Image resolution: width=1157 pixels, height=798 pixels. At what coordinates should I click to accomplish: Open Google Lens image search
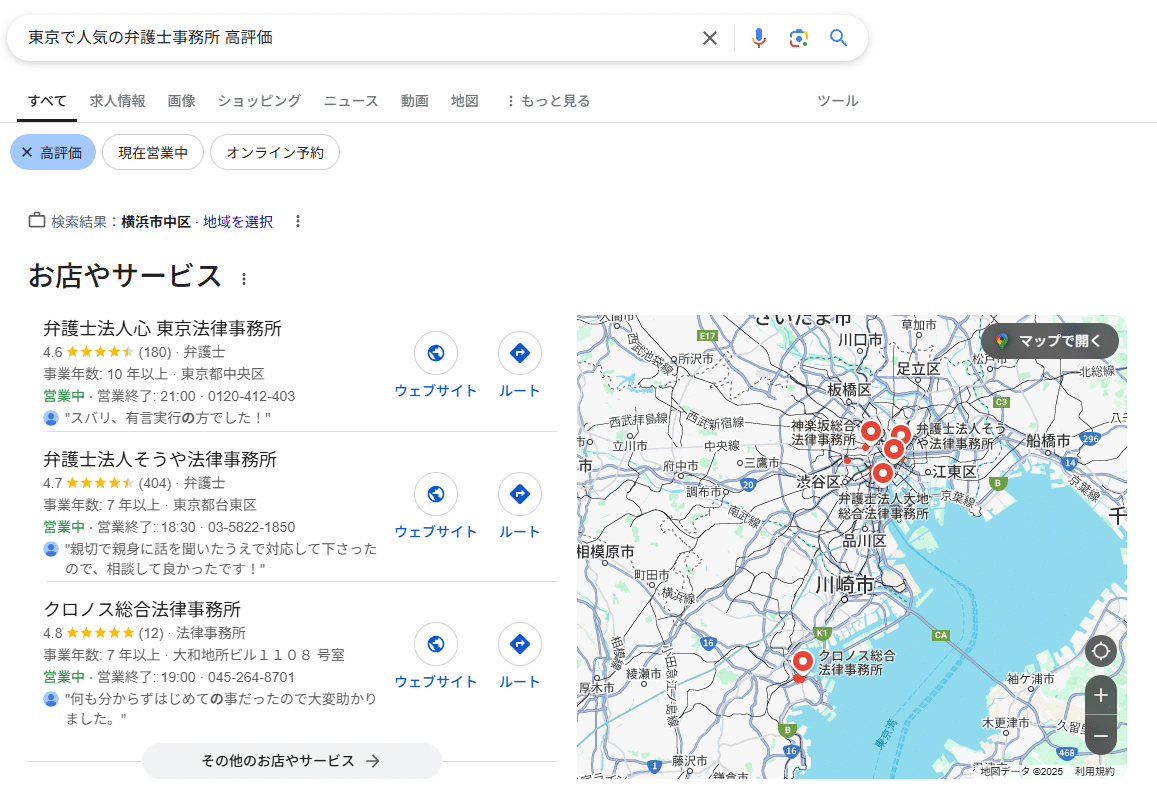798,38
